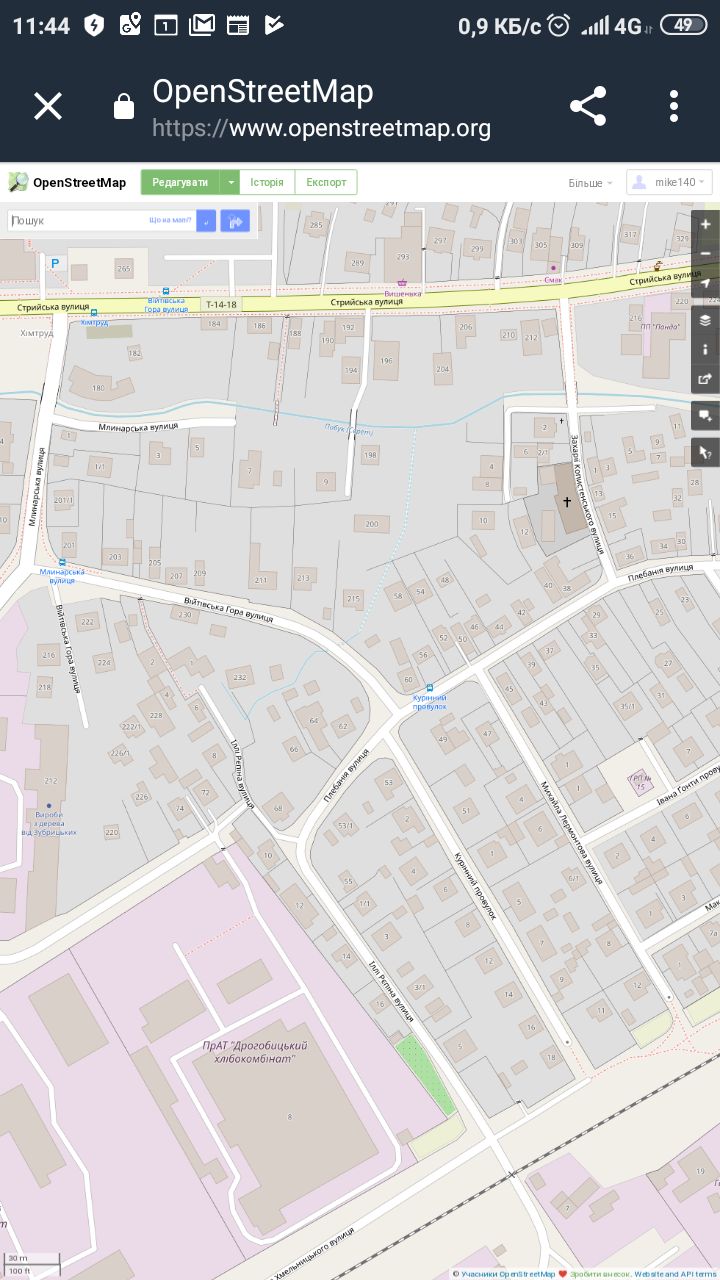Open the three-dot overflow menu

click(x=674, y=106)
